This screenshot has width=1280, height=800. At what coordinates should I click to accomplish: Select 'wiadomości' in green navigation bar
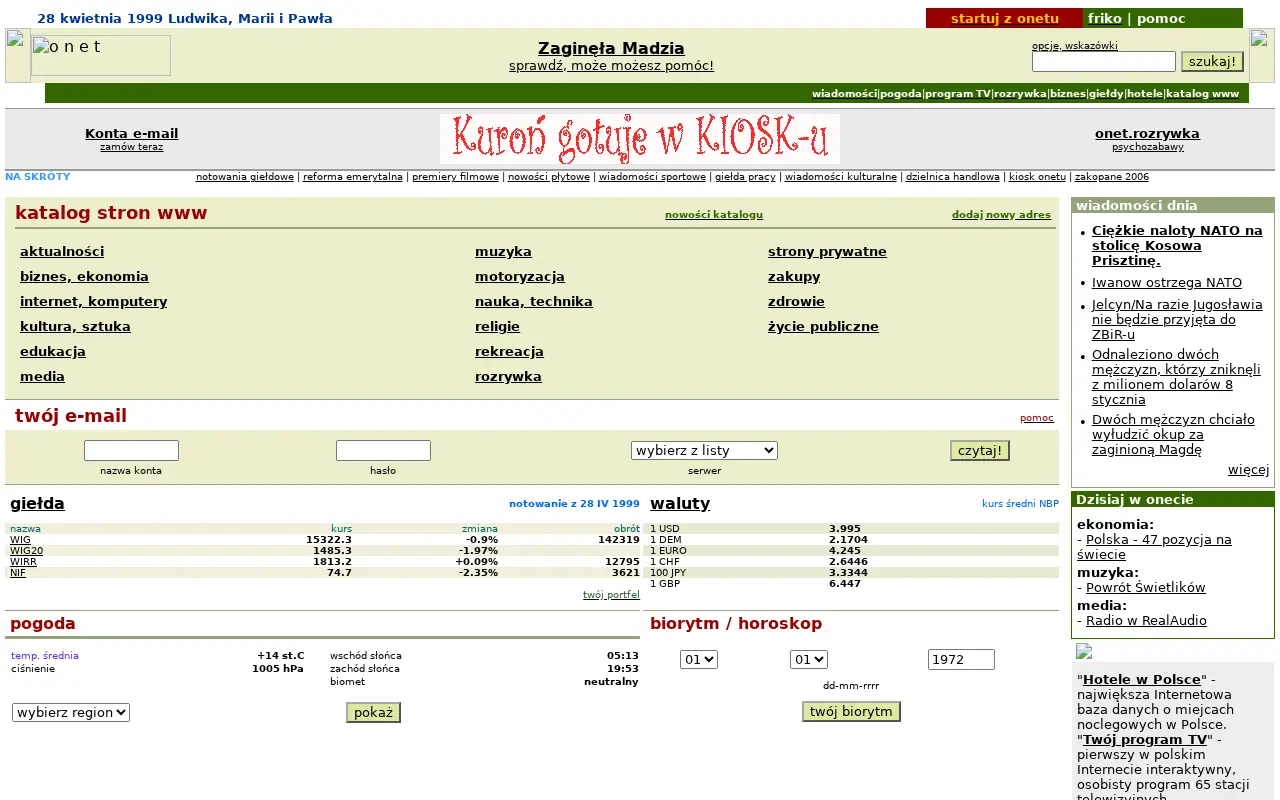[x=844, y=93]
